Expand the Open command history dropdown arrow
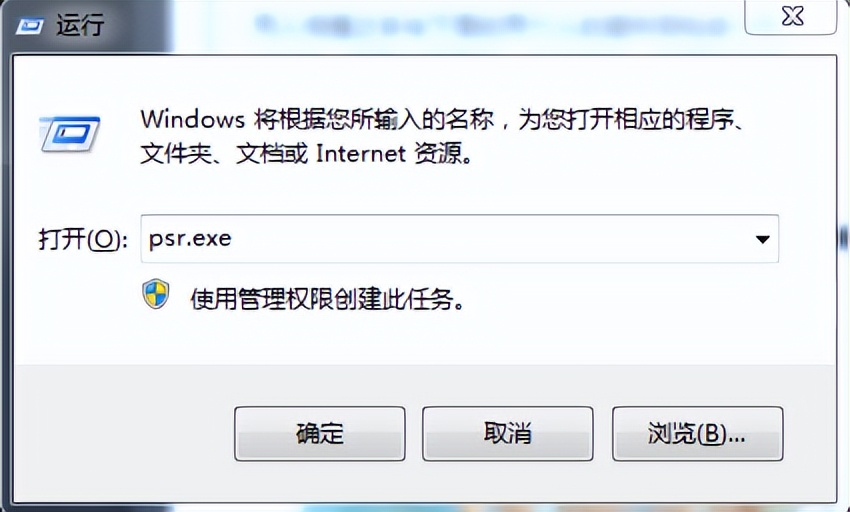850x512 pixels. (762, 239)
